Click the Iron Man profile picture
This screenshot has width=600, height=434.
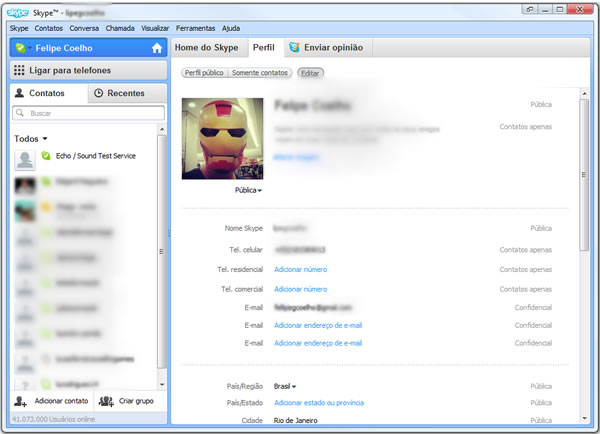[x=222, y=139]
